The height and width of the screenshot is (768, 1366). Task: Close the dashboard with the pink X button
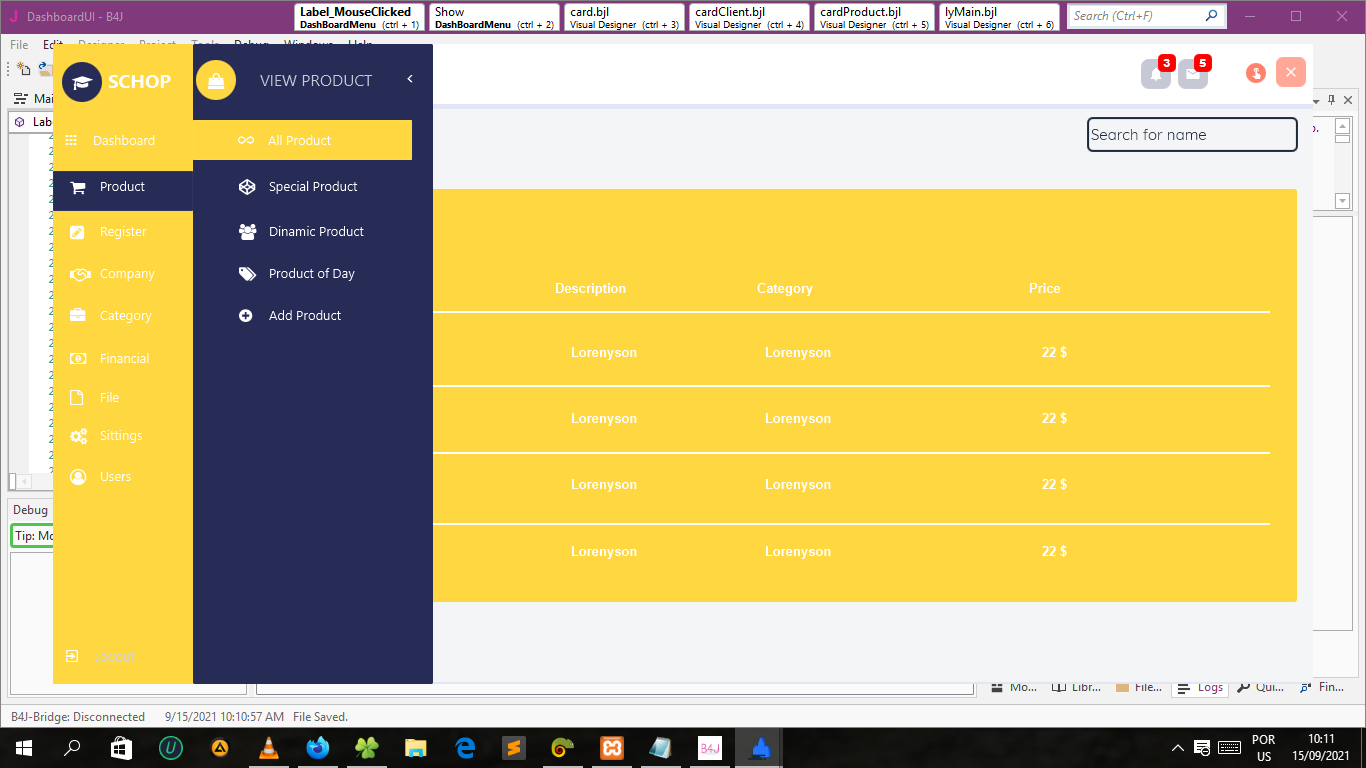(1291, 72)
